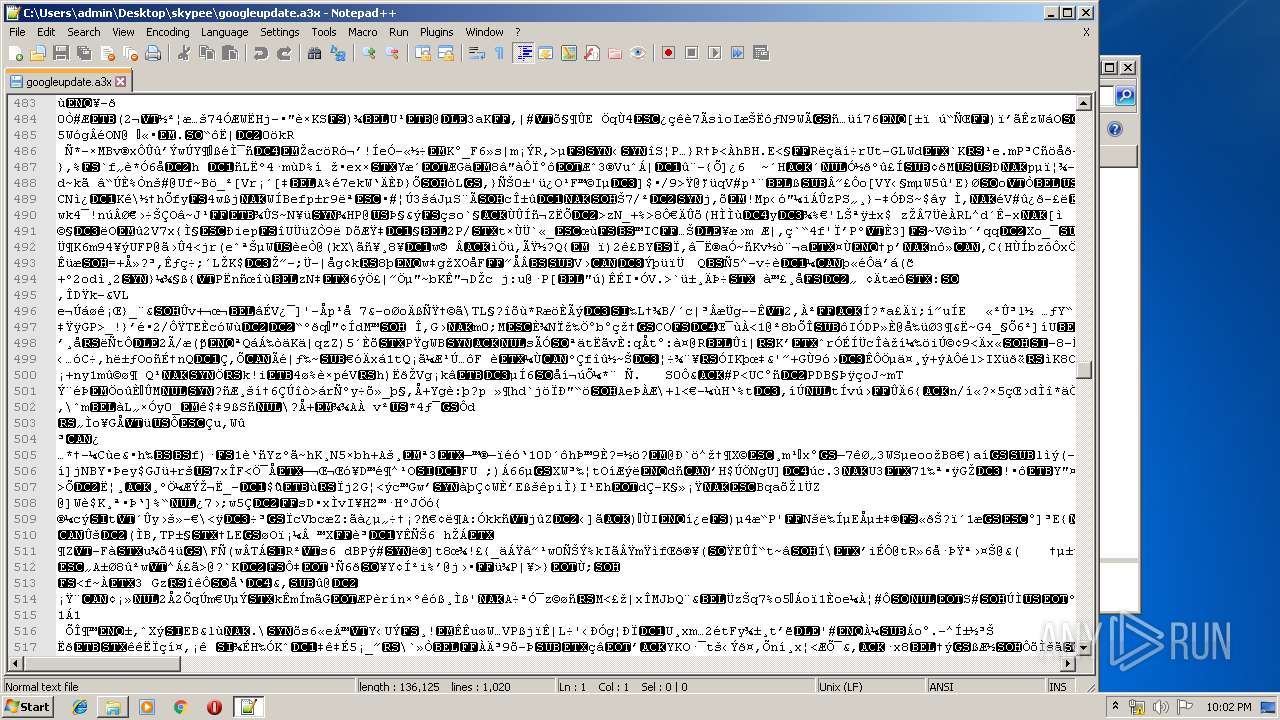Close the googleupdate.a3x tab with its red X
This screenshot has height=720, width=1280.
pyautogui.click(x=120, y=82)
